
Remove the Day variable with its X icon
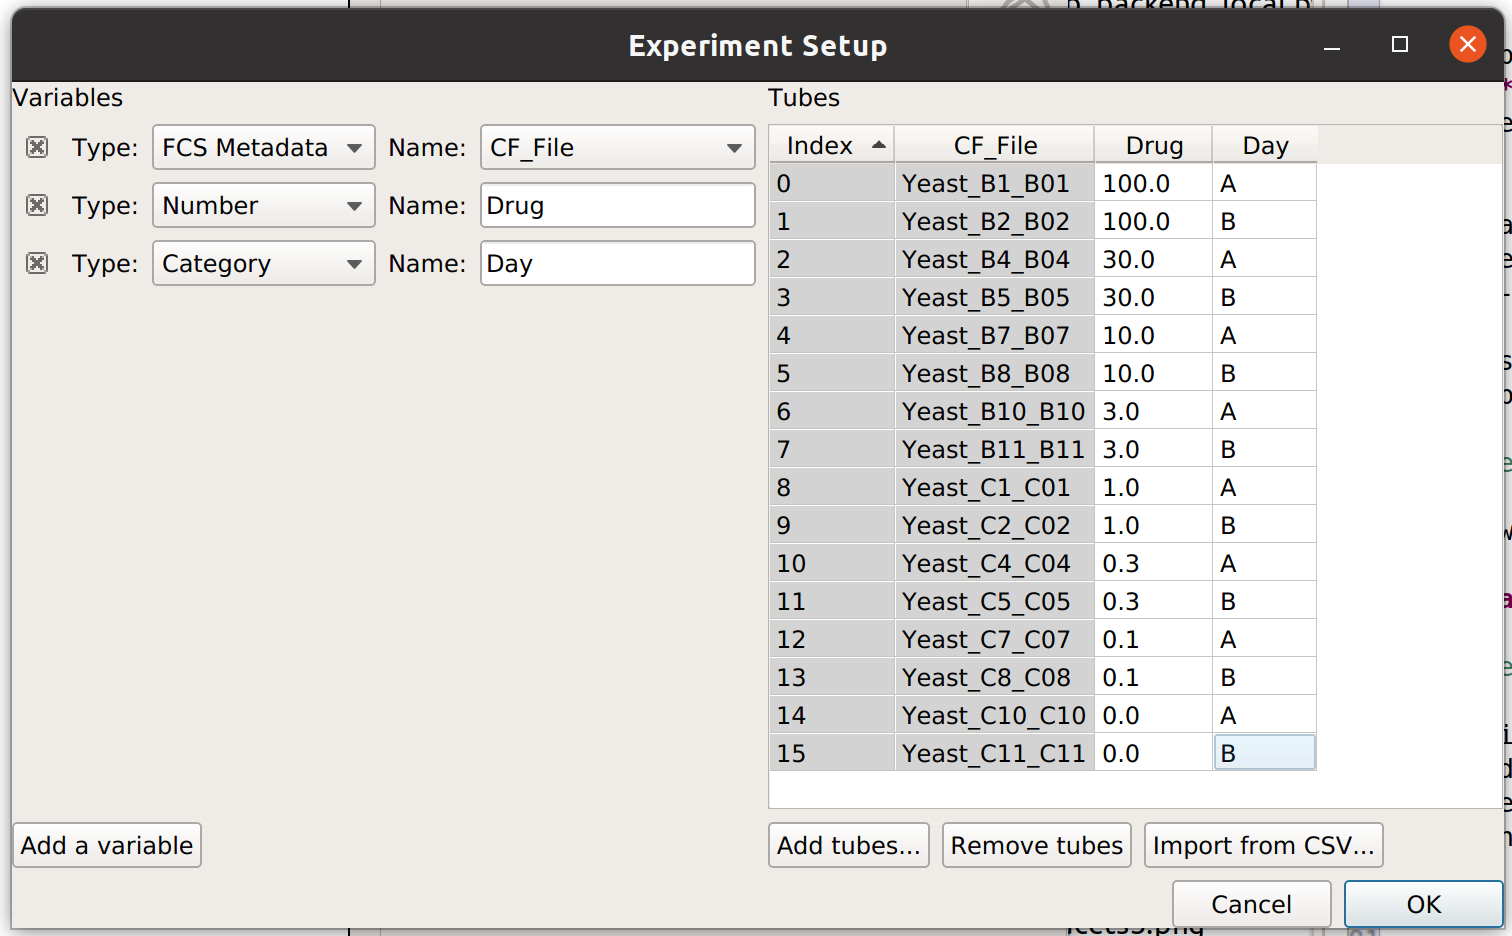click(37, 263)
